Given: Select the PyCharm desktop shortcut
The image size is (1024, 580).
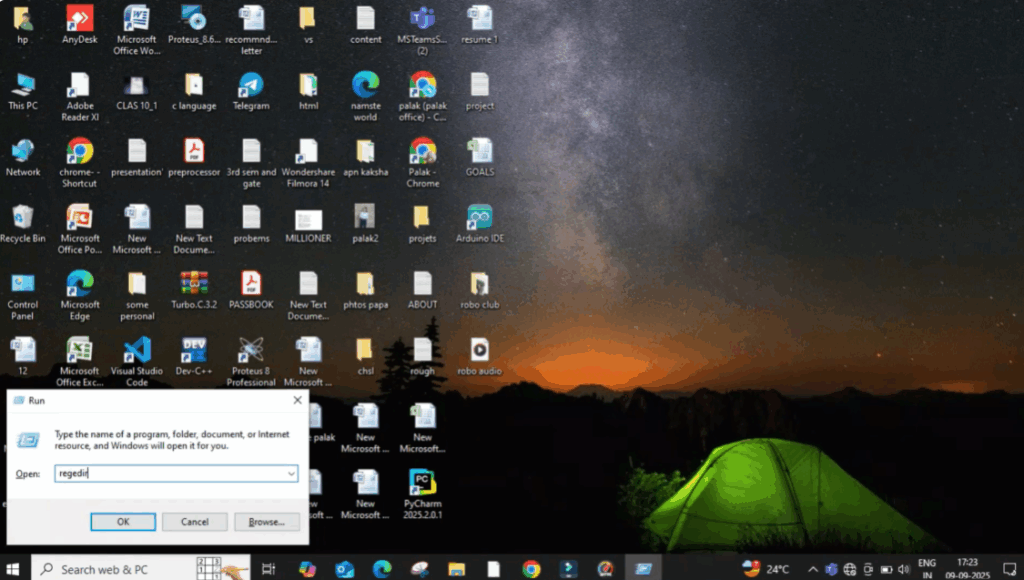Looking at the screenshot, I should point(423,483).
